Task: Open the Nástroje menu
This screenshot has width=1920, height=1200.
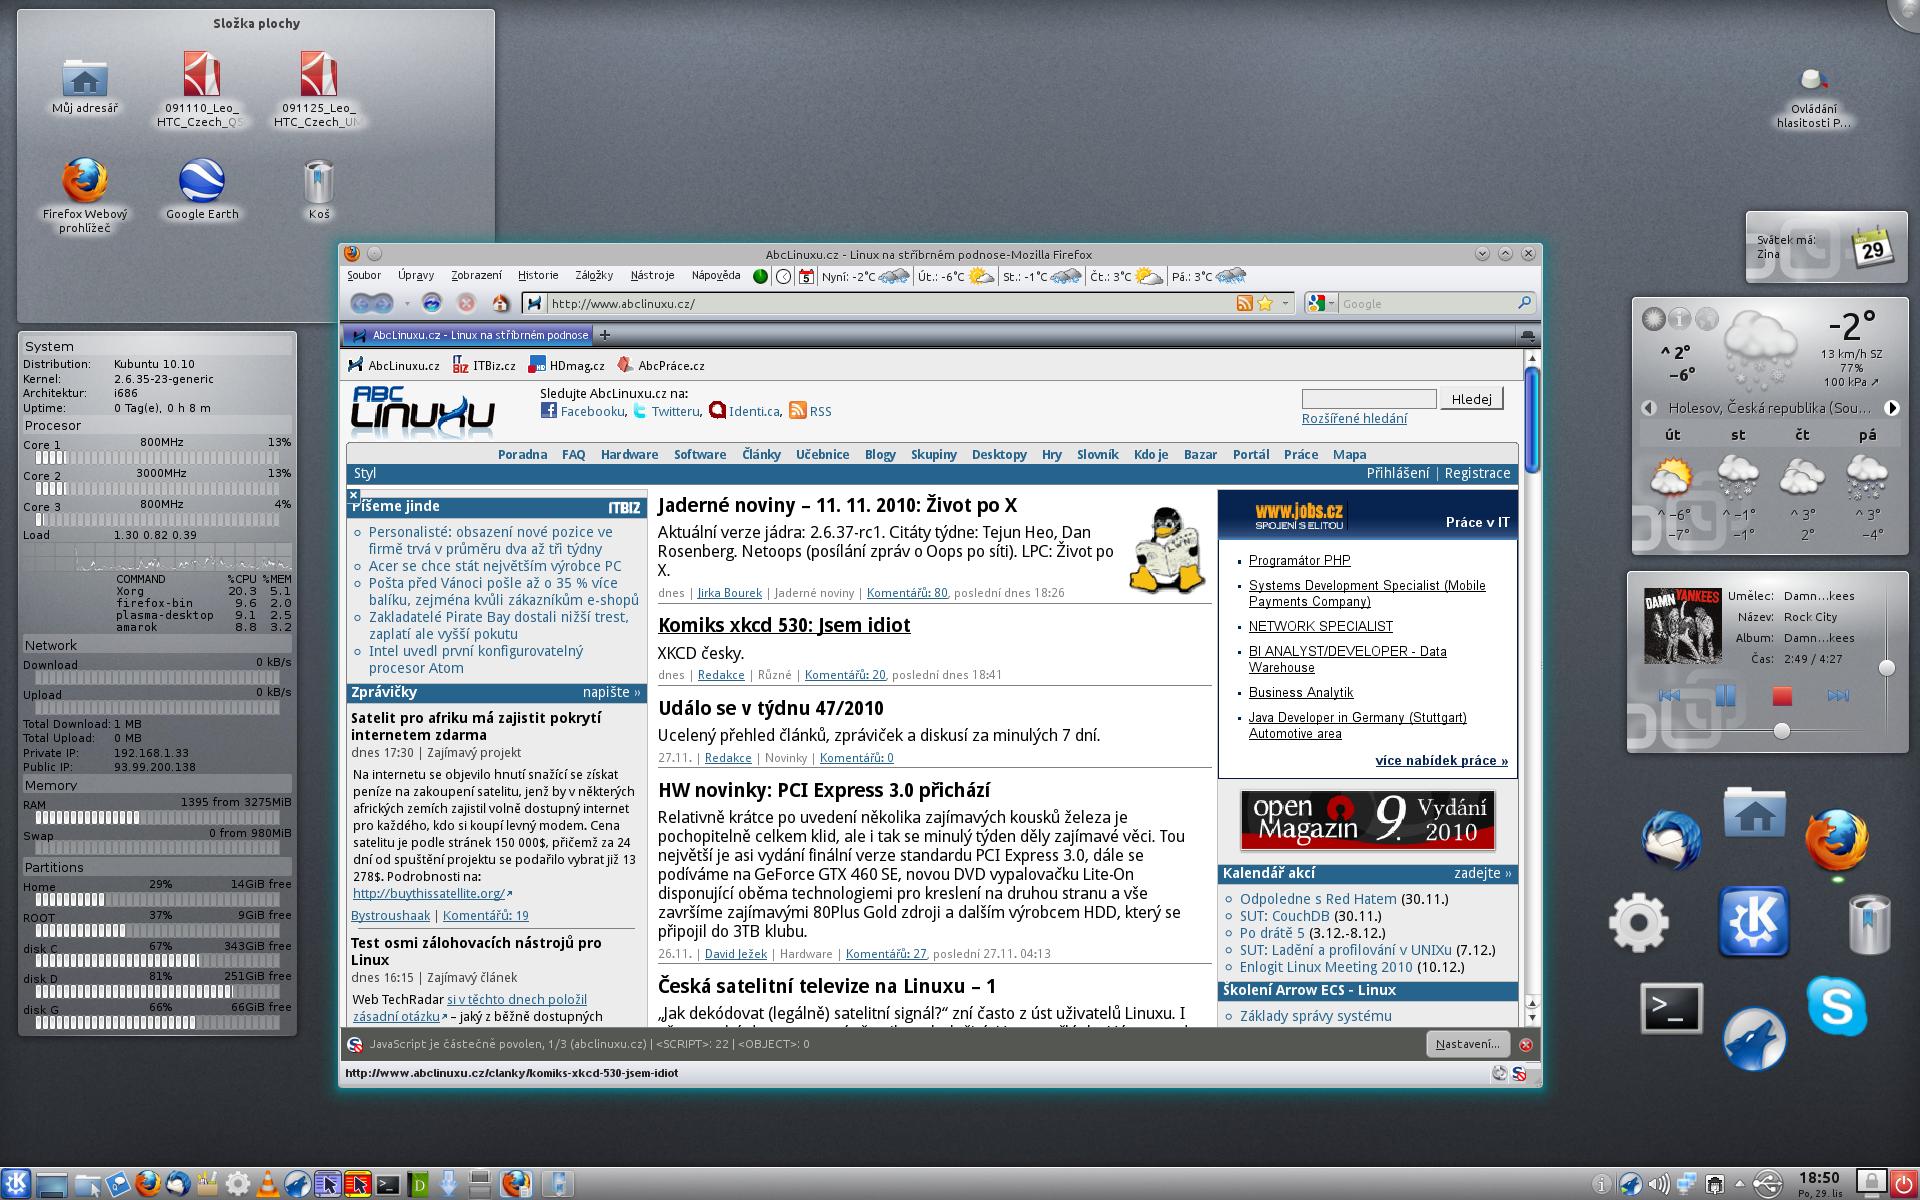Action: (x=652, y=276)
